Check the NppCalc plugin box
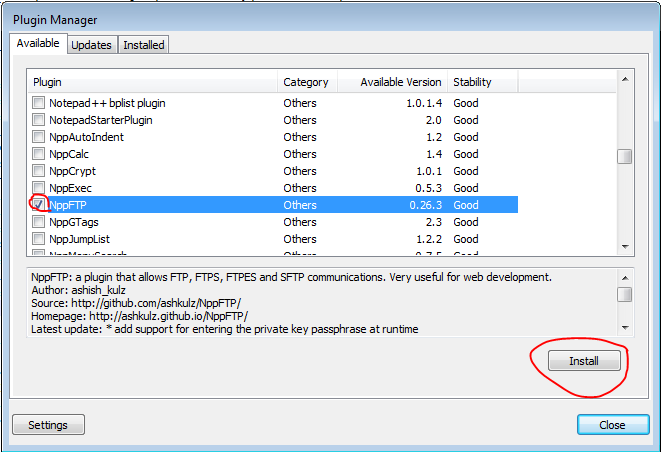661x452 pixels. point(38,153)
